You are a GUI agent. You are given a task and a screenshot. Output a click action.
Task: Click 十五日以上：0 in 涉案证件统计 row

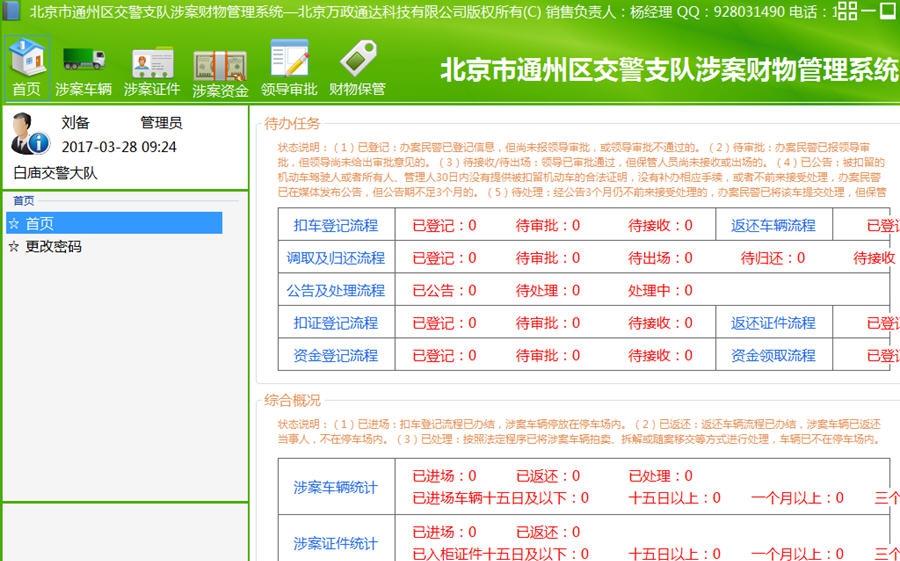click(x=674, y=554)
